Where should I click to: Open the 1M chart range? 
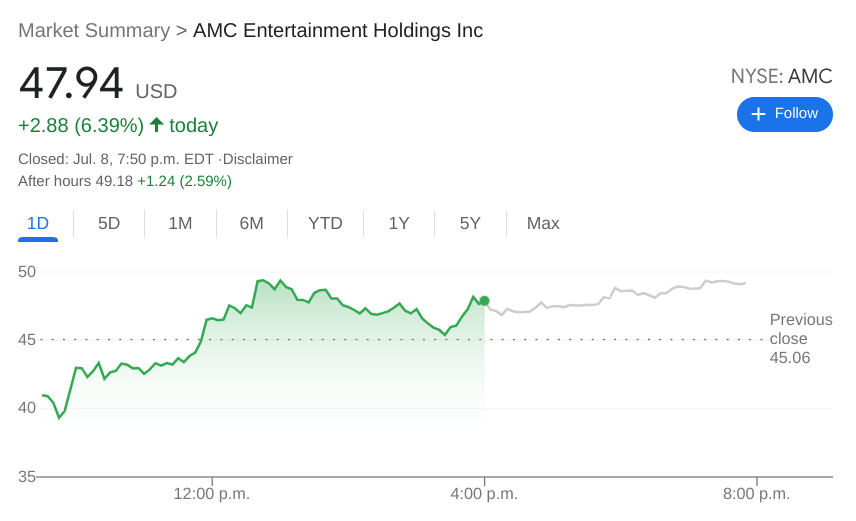[x=180, y=224]
